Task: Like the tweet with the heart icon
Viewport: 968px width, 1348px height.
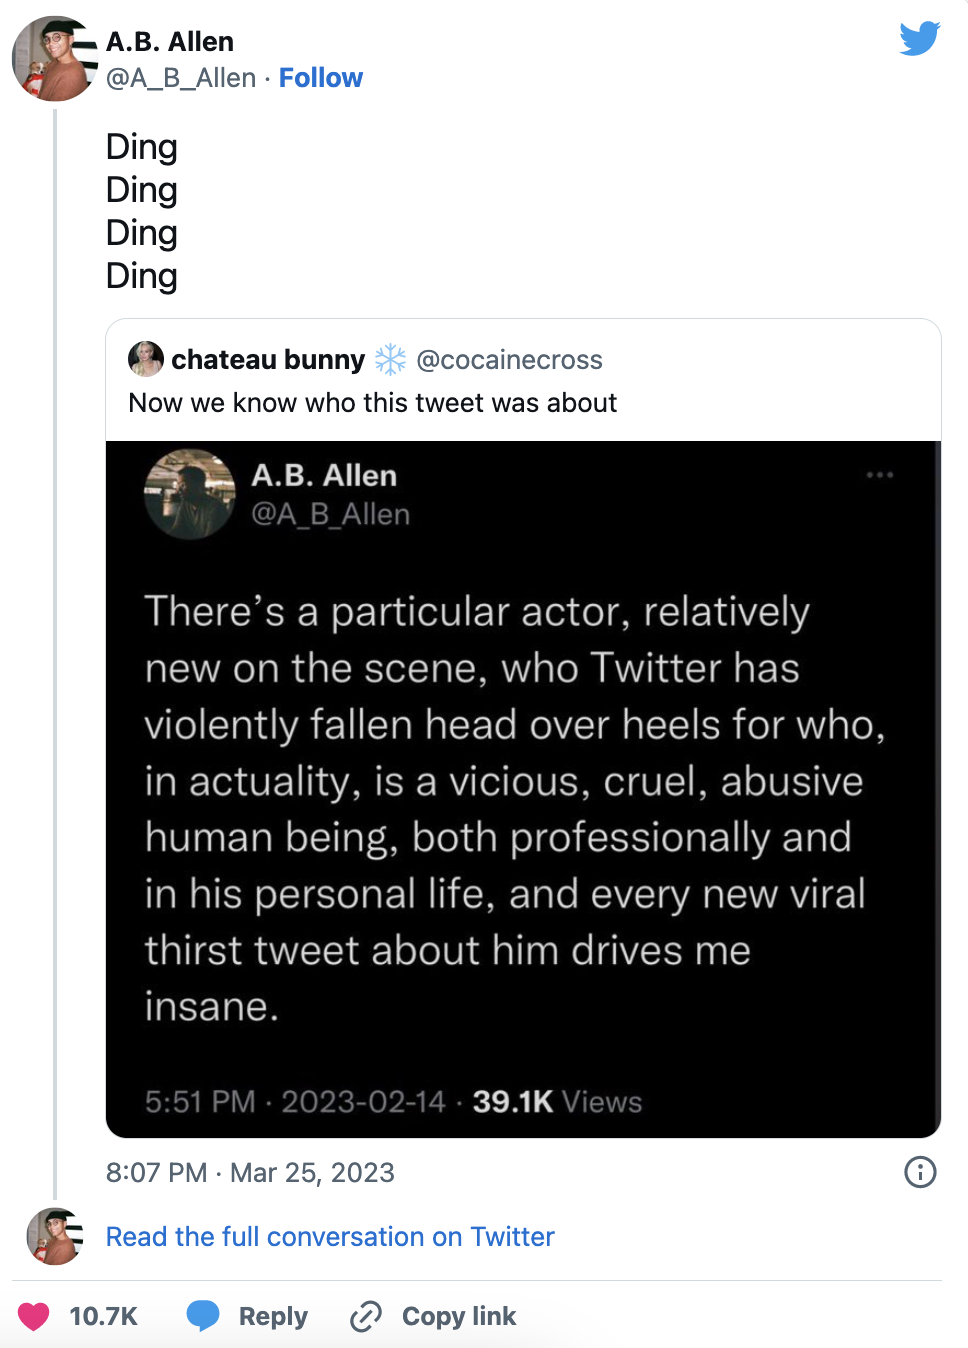Action: tap(34, 1316)
